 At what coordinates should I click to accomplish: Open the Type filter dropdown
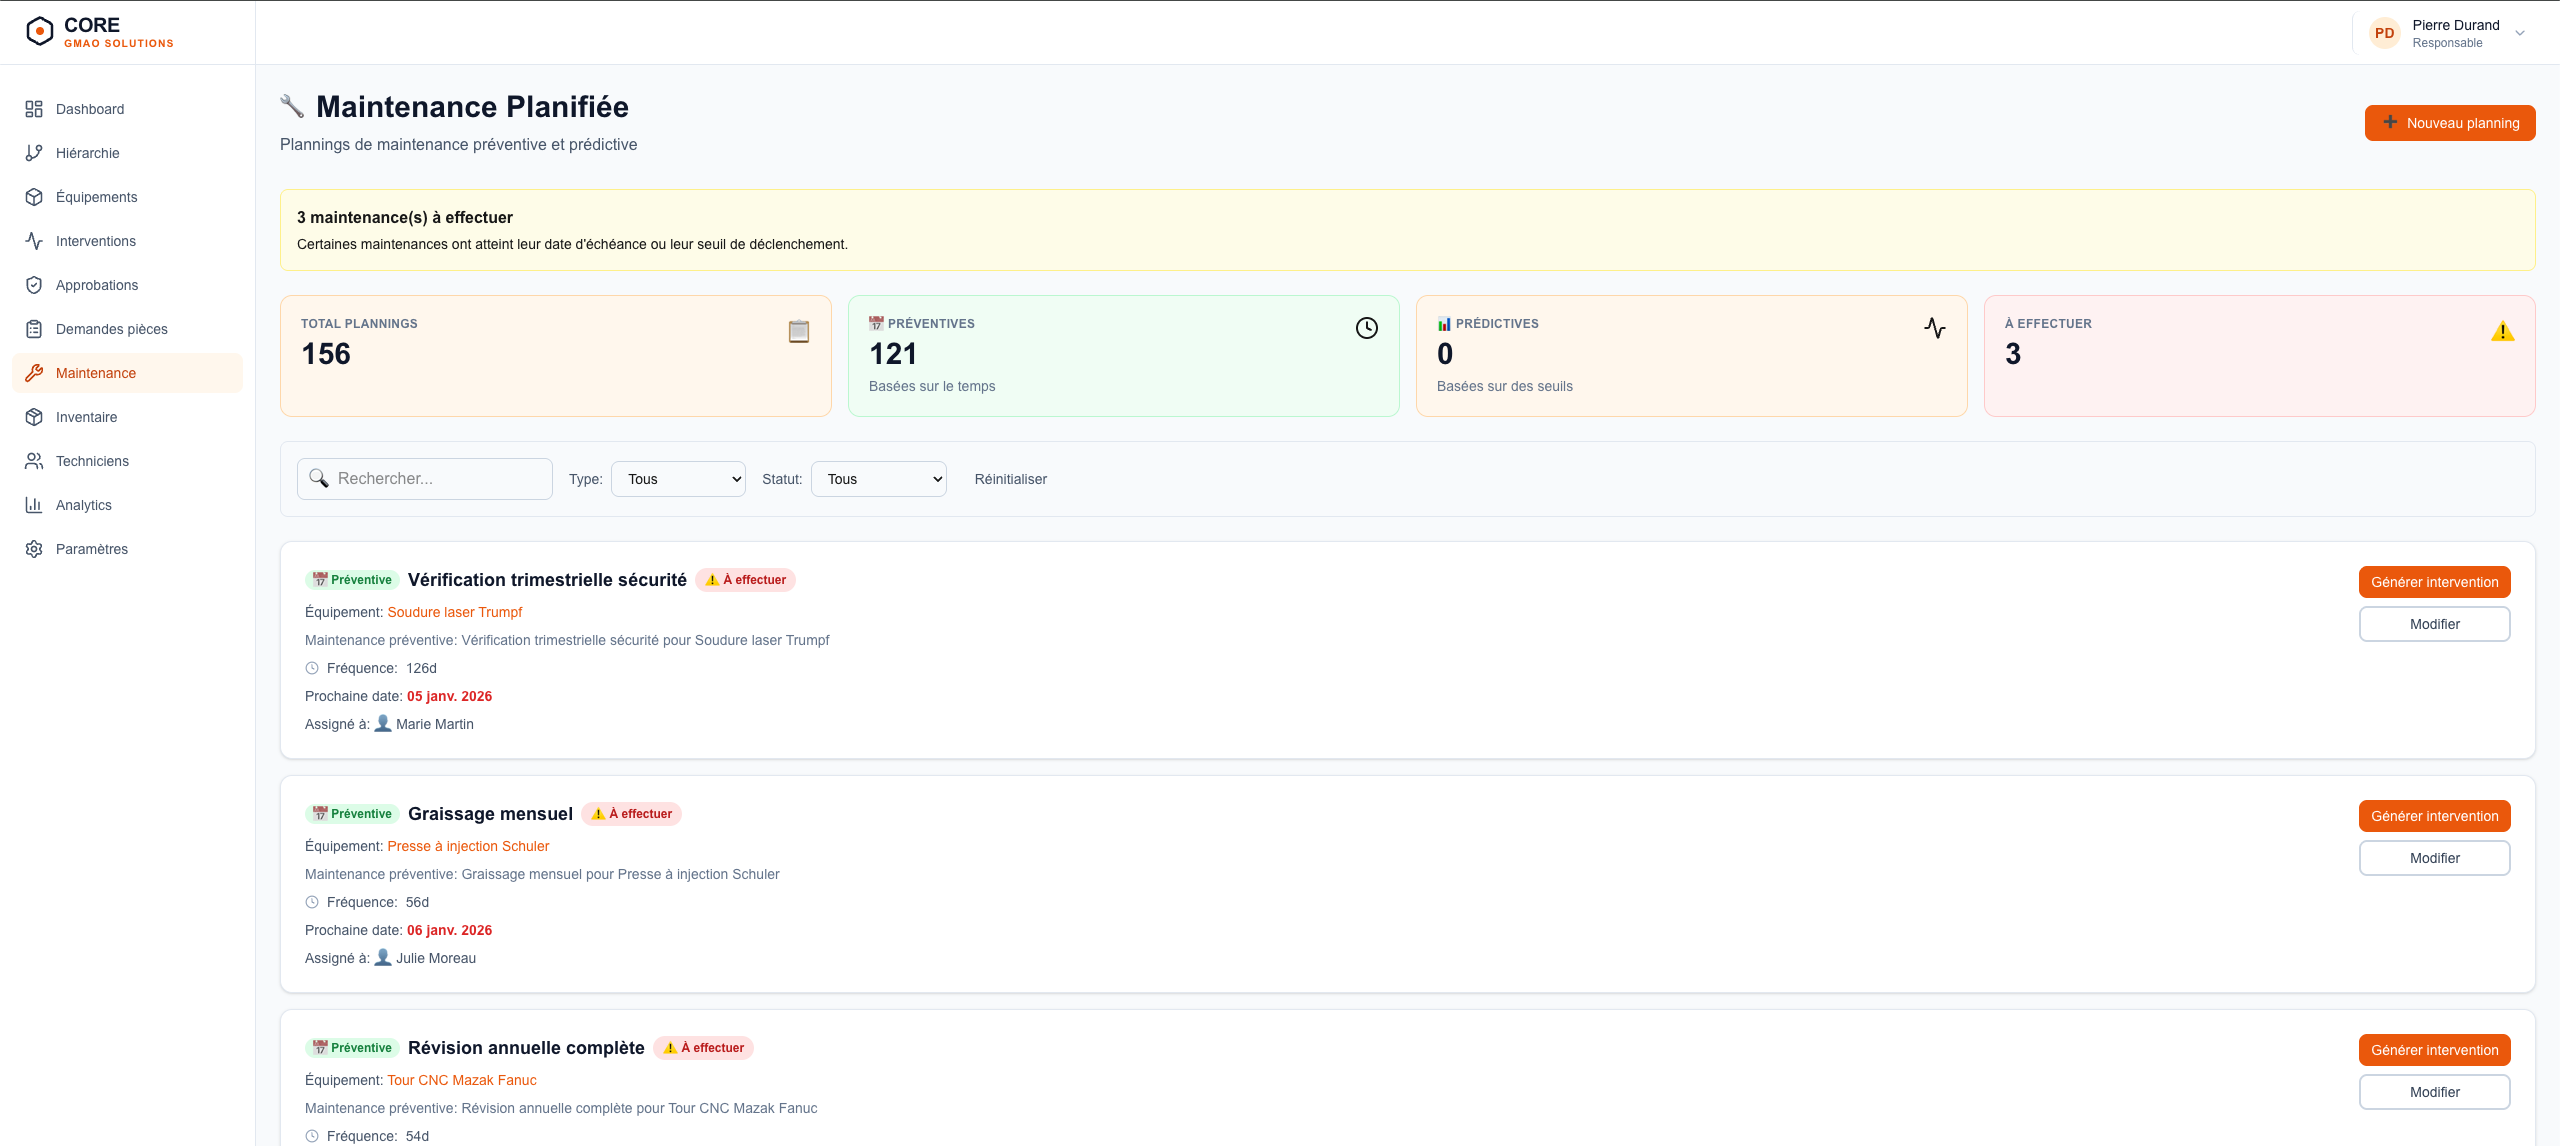(678, 479)
